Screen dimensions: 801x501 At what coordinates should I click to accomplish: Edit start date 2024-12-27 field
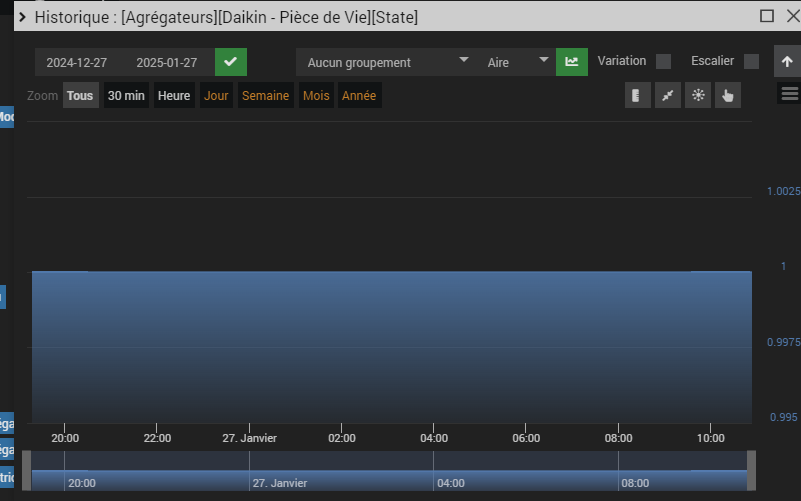pos(77,62)
